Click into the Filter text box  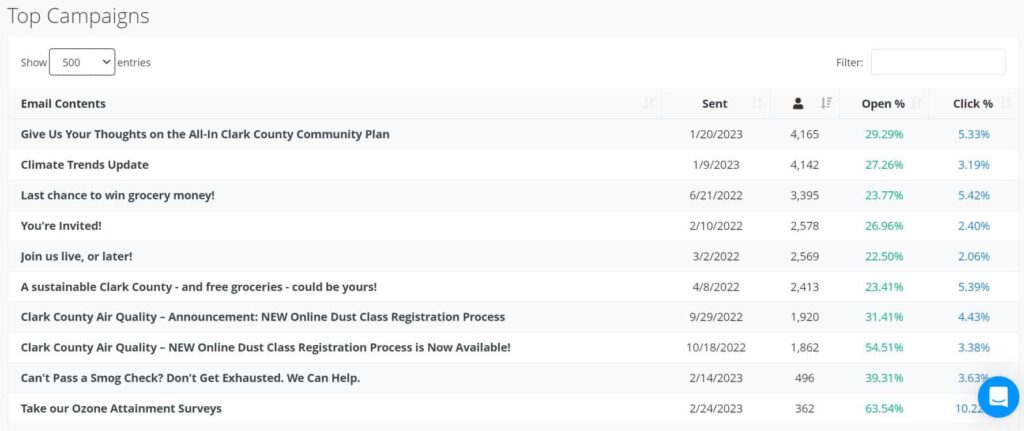937,62
